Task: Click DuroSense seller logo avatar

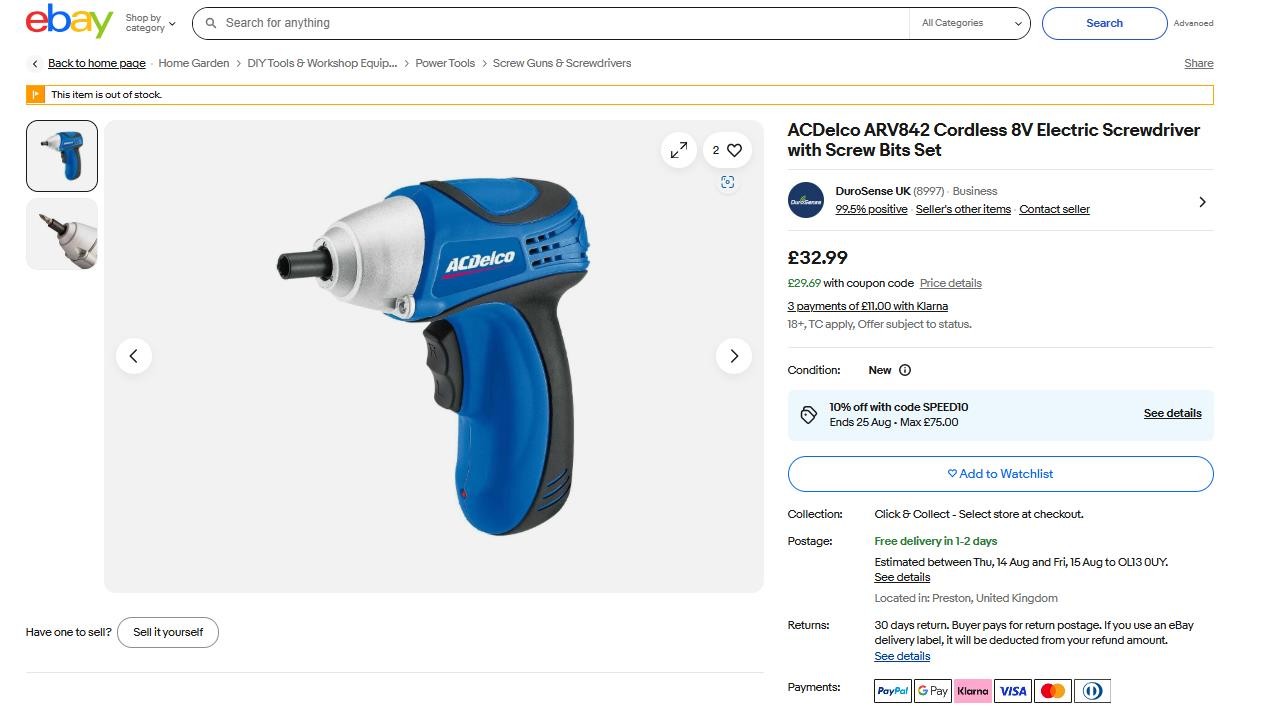Action: pyautogui.click(x=806, y=200)
